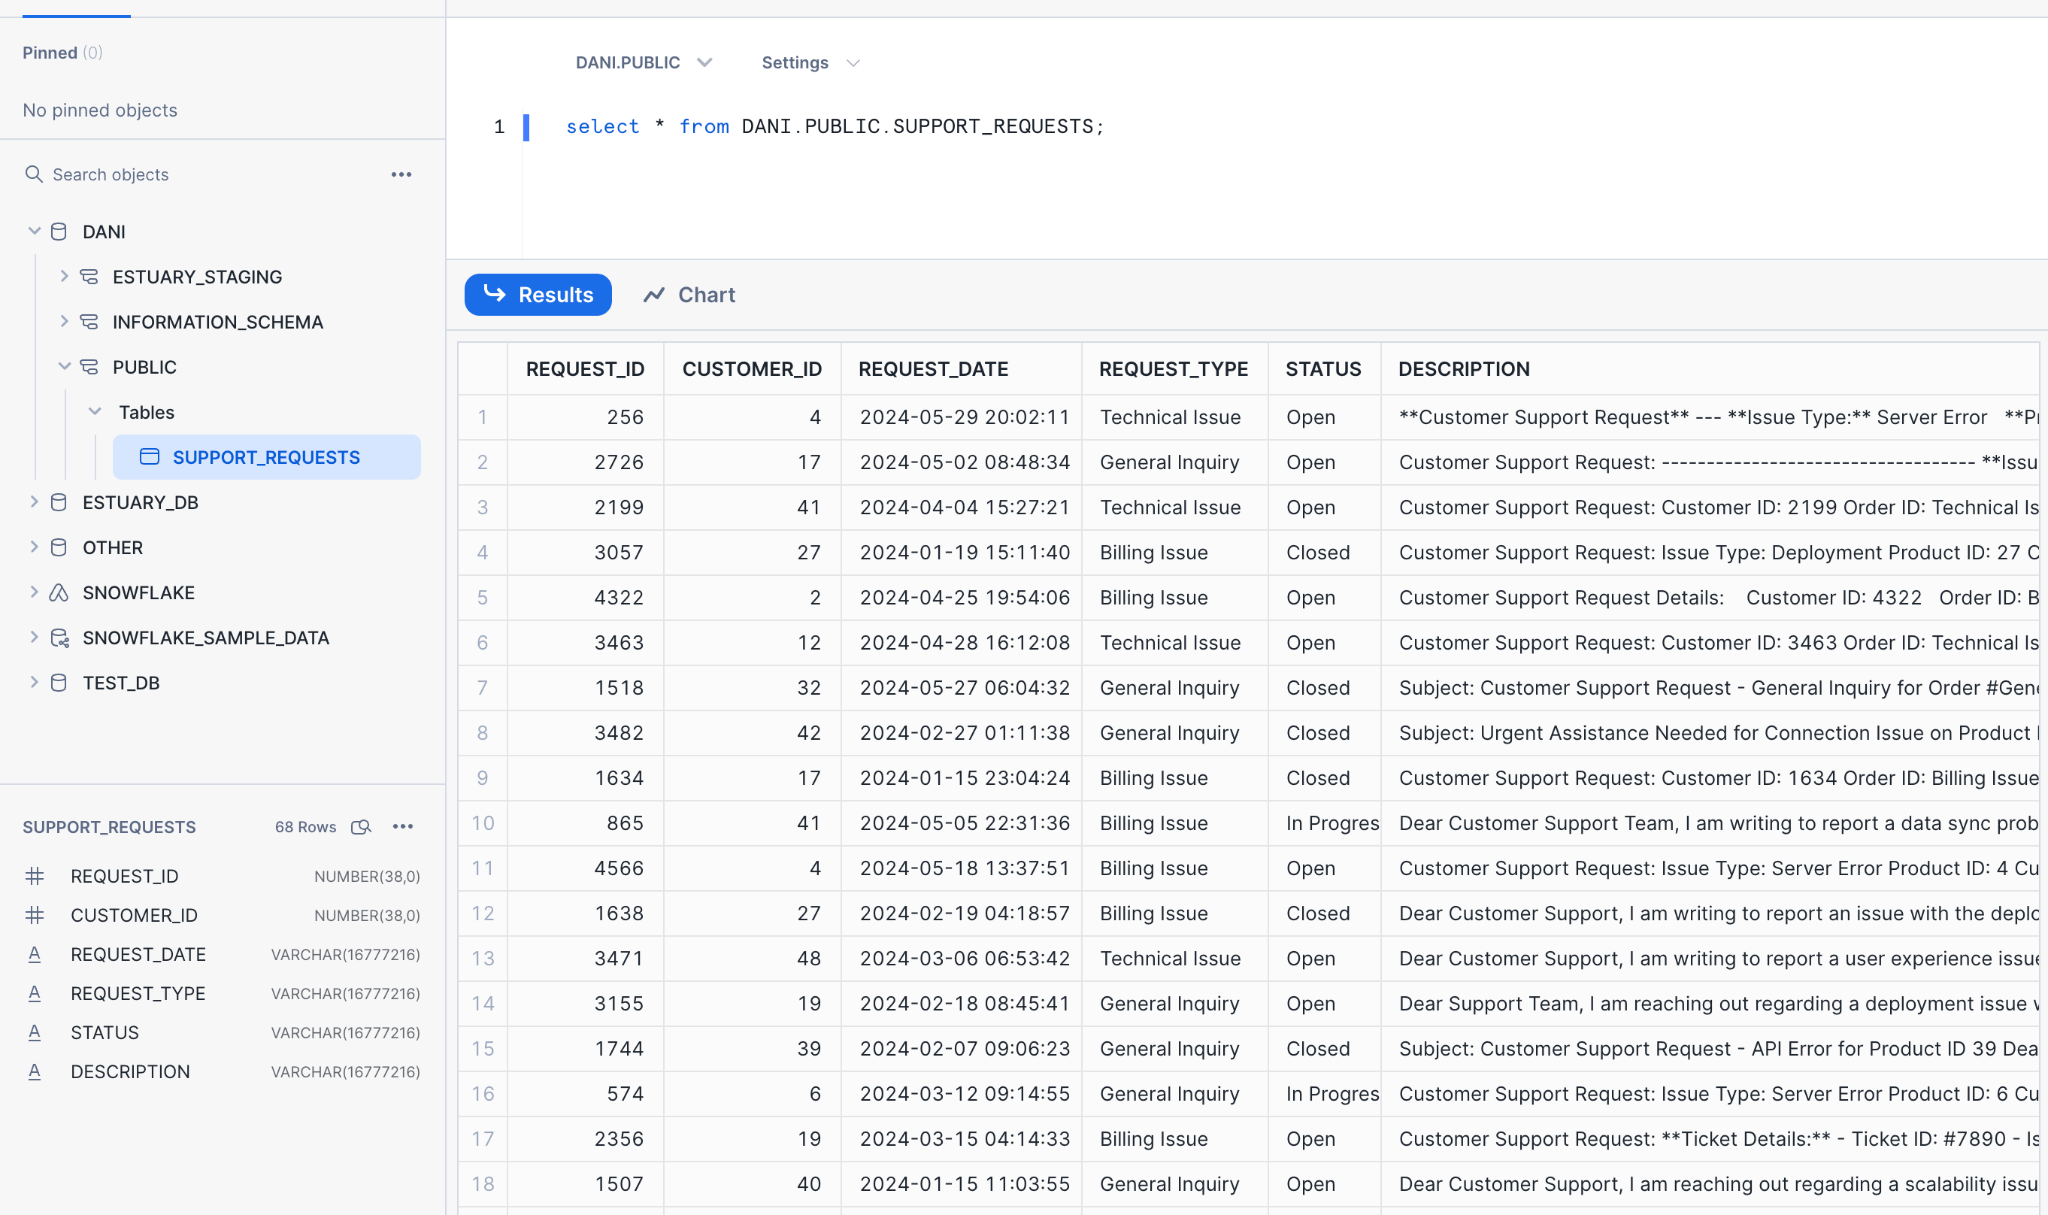The height and width of the screenshot is (1215, 2048).
Task: Switch to the Chart tab
Action: [x=690, y=295]
